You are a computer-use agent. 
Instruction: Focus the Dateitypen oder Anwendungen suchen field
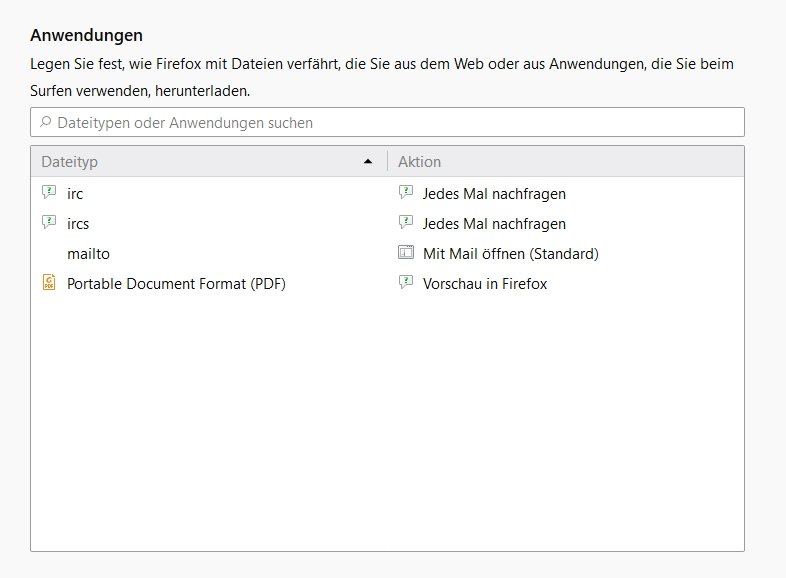click(387, 122)
